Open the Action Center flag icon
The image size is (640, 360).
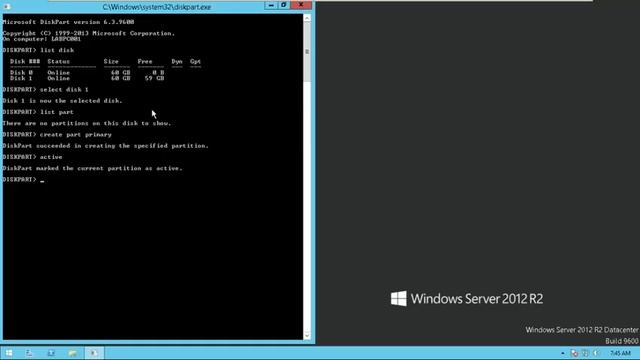pos(574,353)
